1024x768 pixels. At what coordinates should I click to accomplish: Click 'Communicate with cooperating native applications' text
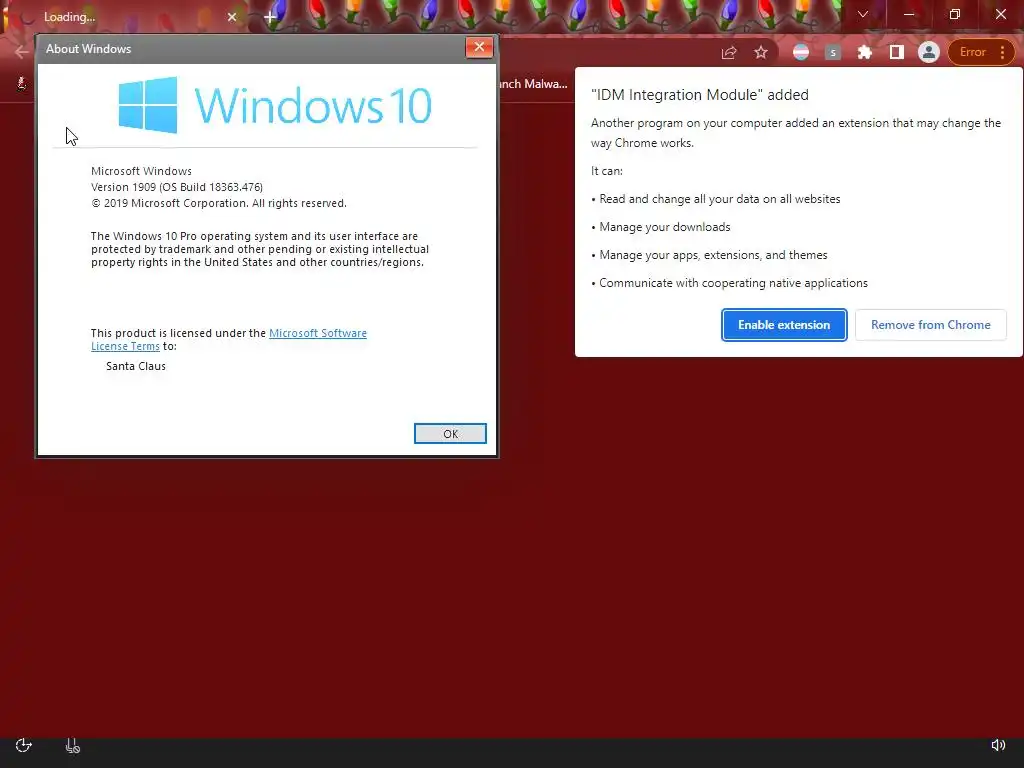[733, 283]
